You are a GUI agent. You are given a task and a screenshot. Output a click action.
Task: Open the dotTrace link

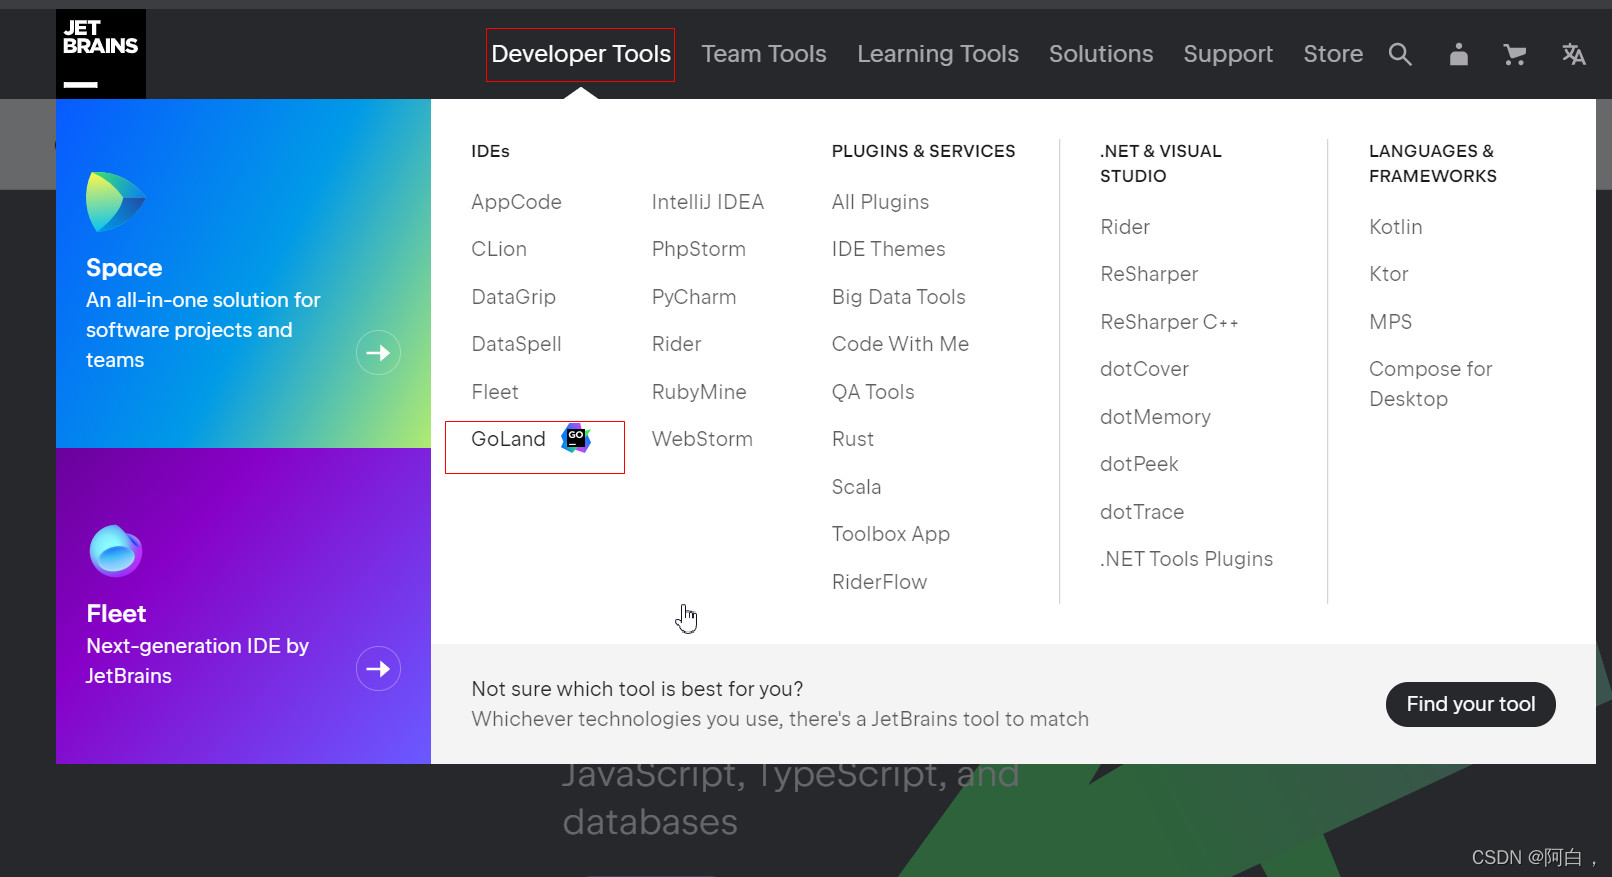point(1142,512)
